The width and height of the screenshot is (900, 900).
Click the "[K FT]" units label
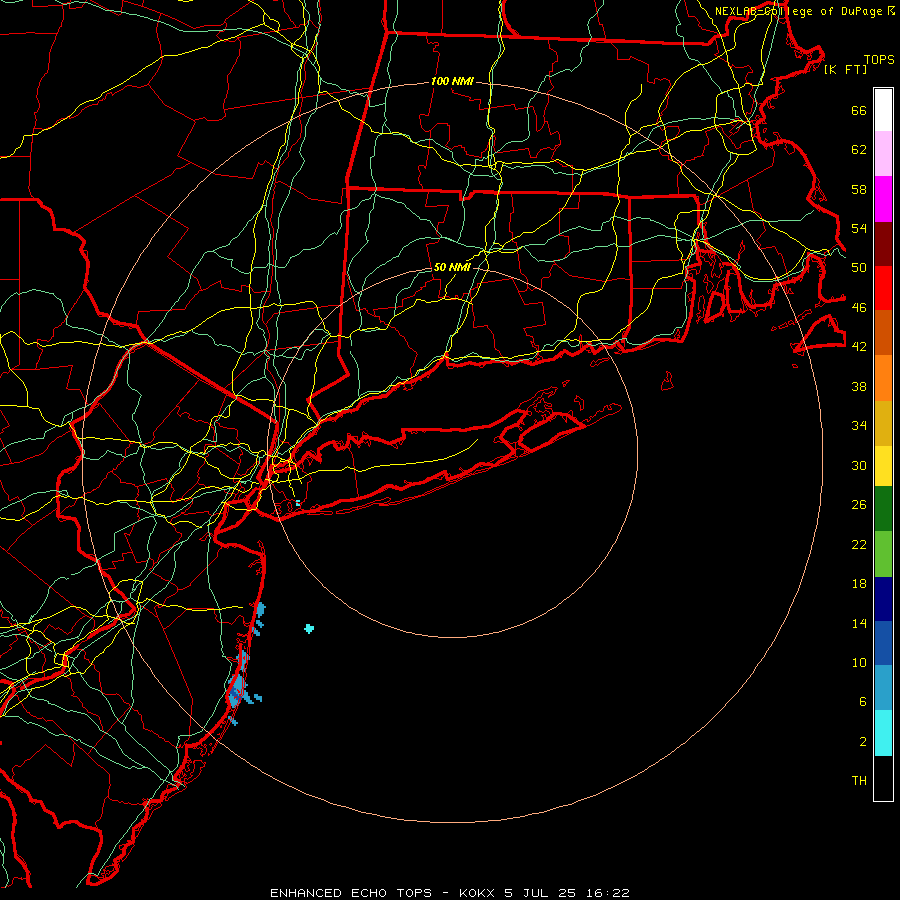tap(845, 69)
